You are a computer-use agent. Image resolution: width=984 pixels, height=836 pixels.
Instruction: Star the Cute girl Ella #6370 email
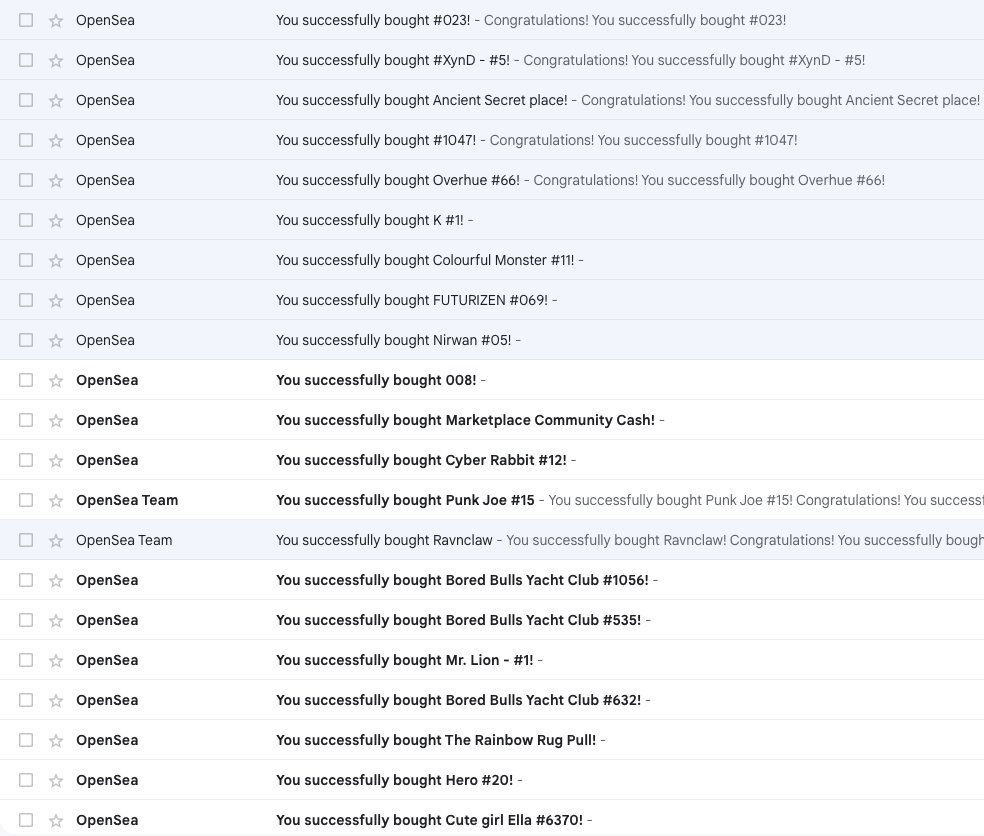pos(56,821)
